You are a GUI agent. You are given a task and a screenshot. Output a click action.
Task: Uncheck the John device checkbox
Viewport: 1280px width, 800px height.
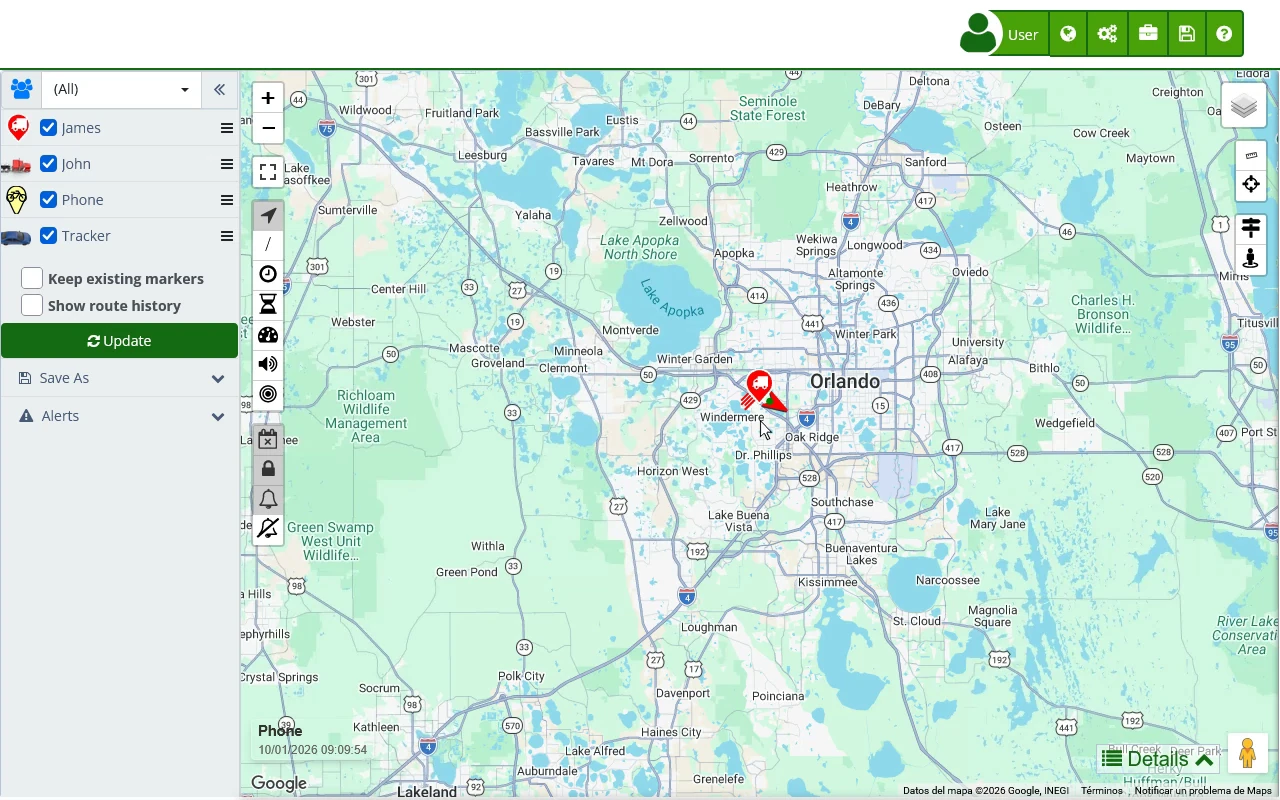click(x=48, y=164)
